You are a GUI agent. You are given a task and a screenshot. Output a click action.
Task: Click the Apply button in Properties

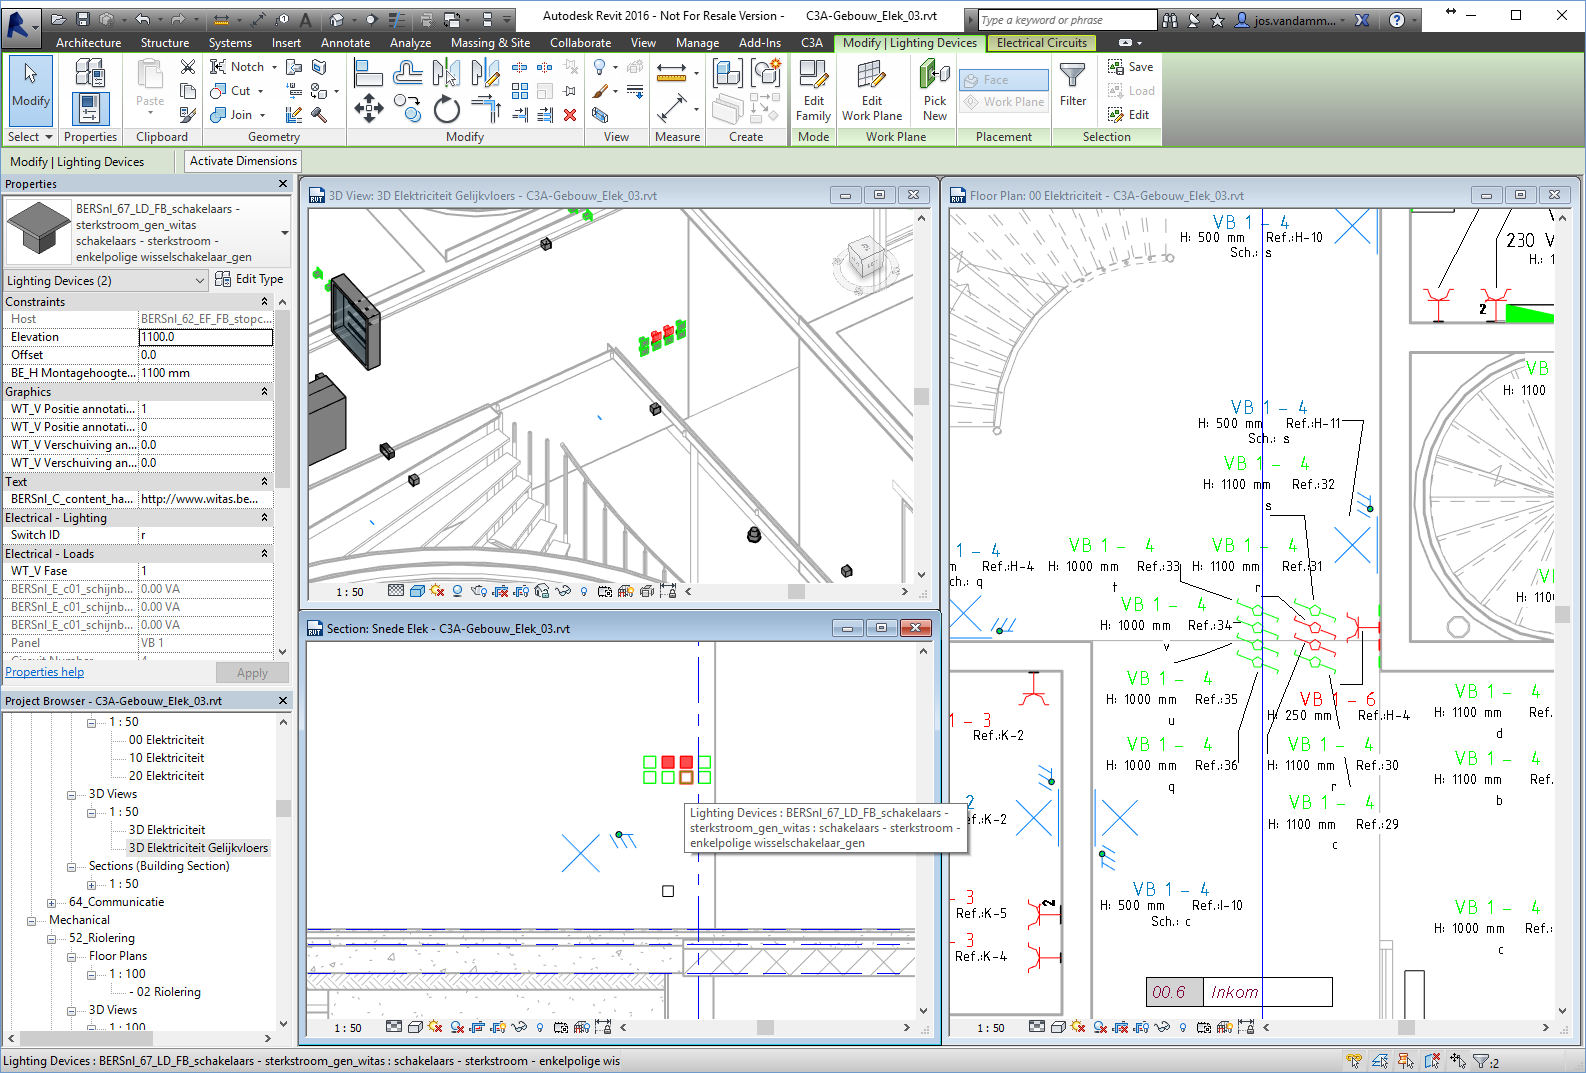(252, 673)
